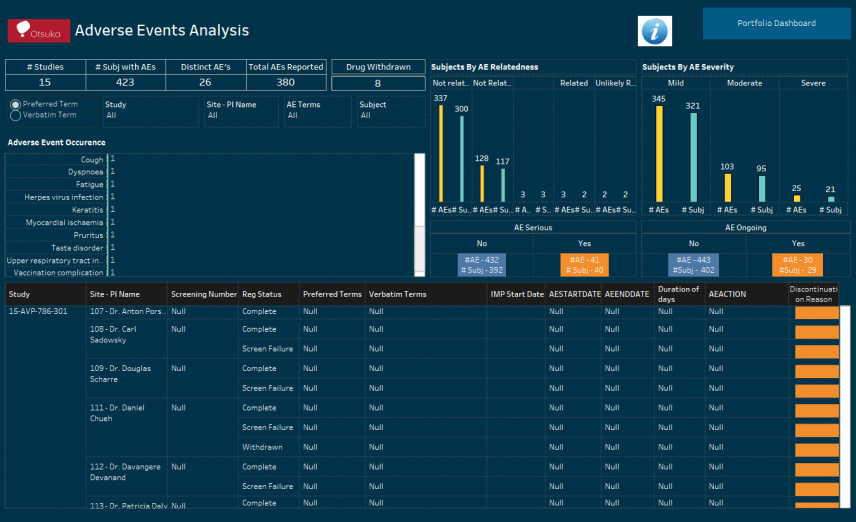This screenshot has height=522, width=856.
Task: Select the Herpes virus infection row
Action: (63, 197)
